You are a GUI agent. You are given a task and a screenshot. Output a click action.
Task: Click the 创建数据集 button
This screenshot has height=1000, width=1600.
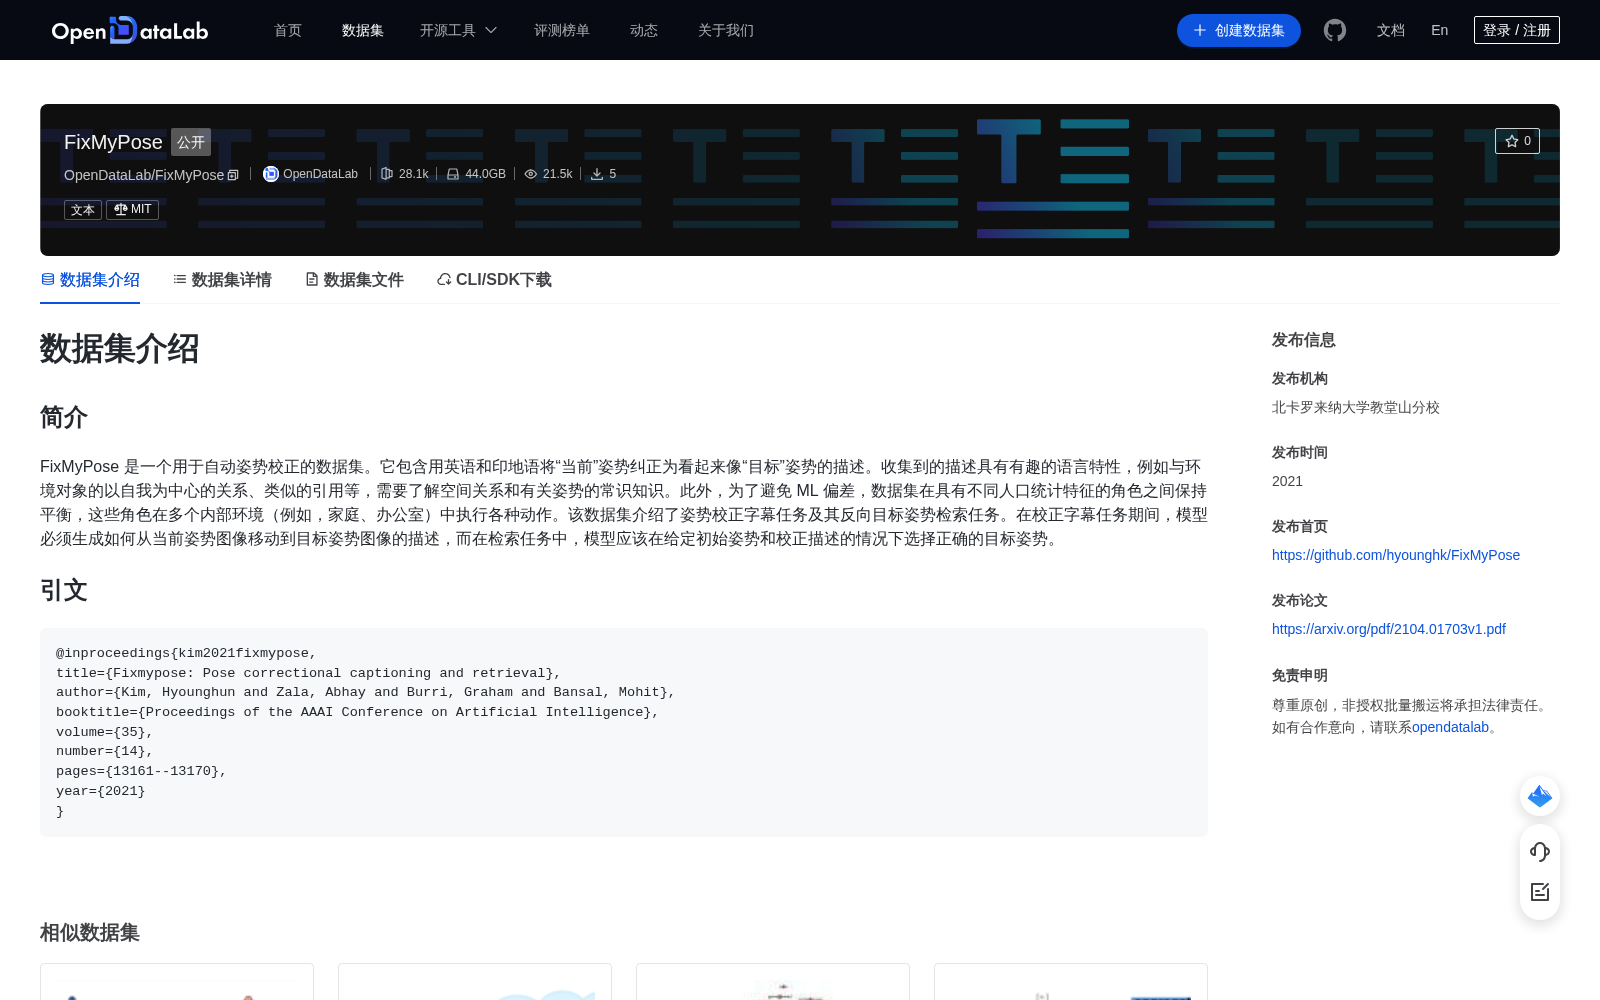coord(1239,30)
